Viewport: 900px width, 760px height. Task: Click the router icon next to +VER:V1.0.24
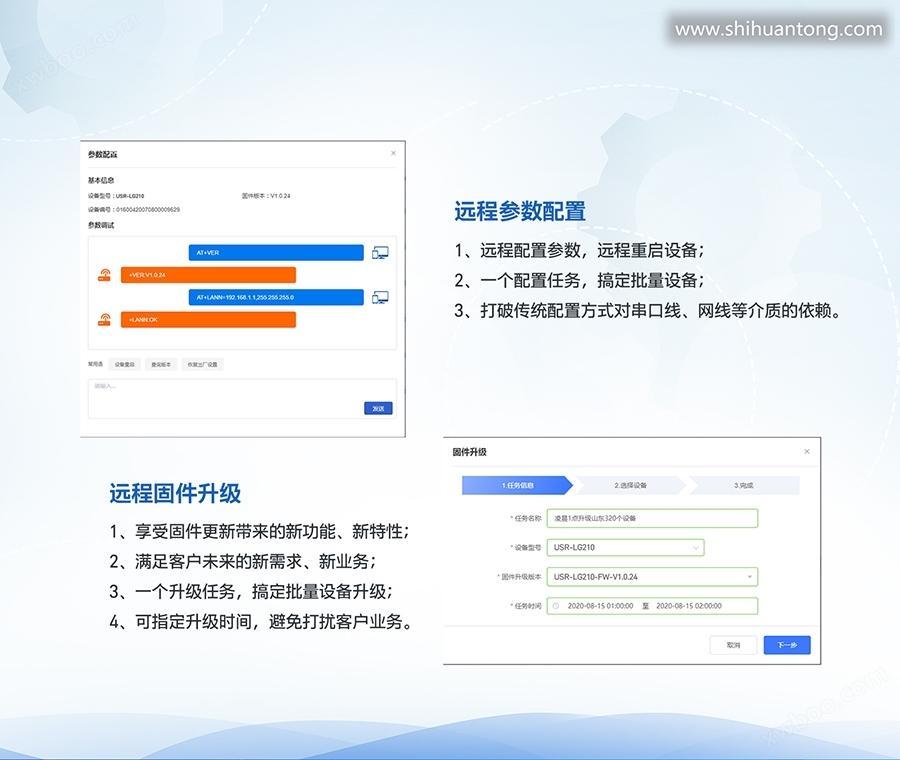[x=104, y=275]
